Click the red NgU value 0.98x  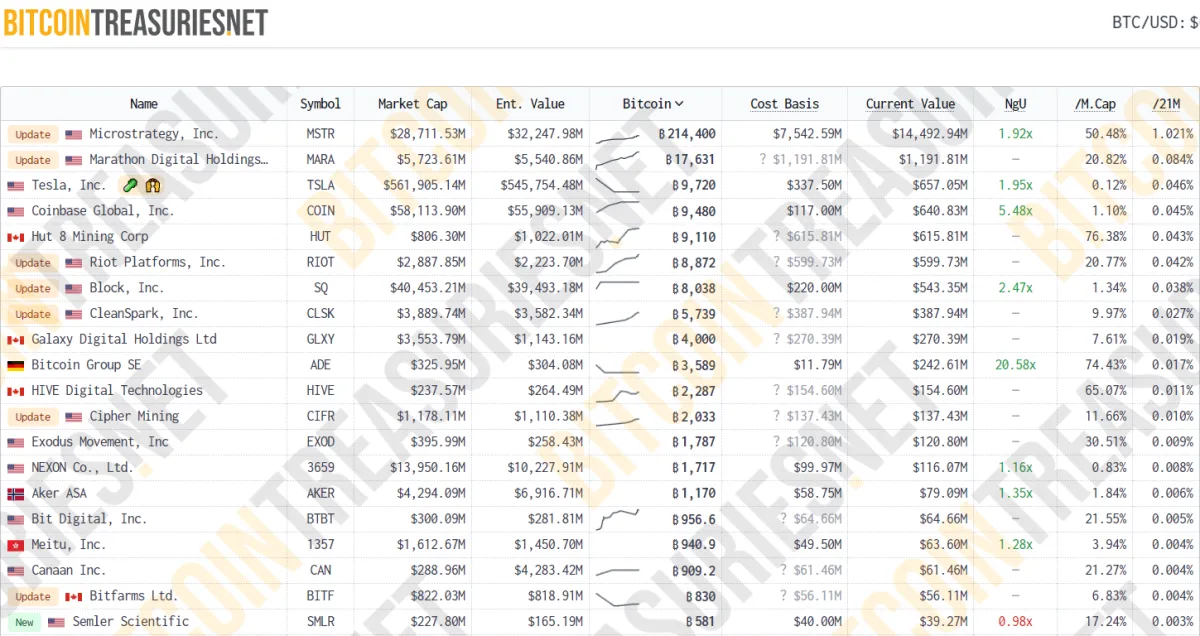tap(1017, 622)
